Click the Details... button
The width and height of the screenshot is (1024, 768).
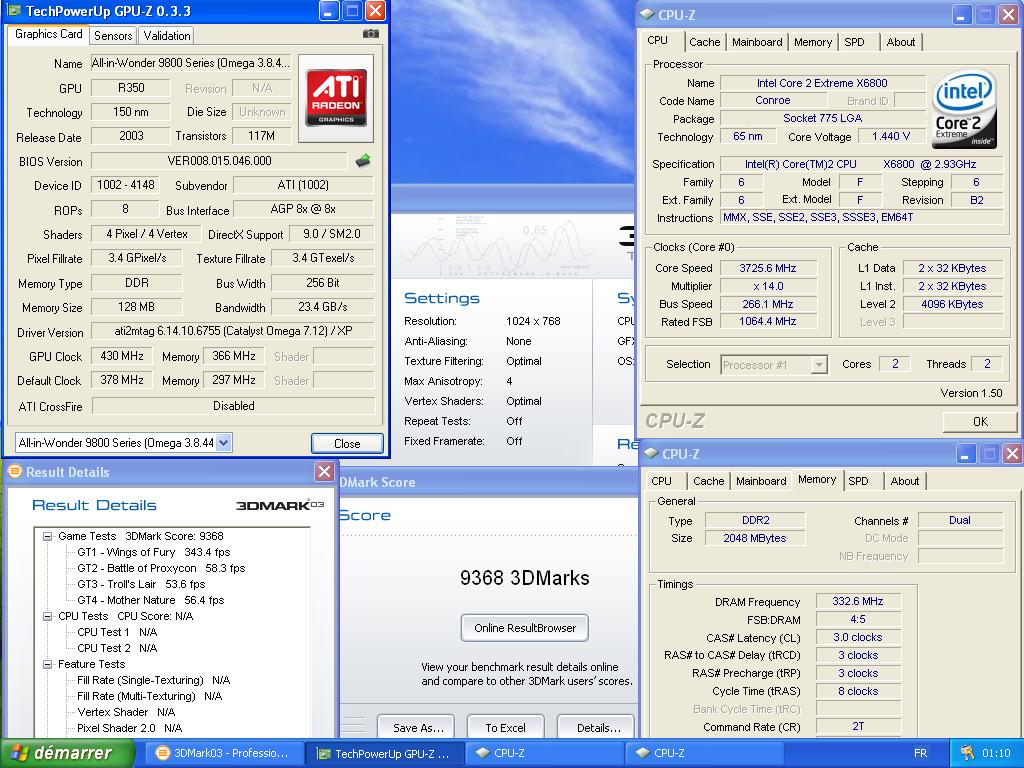coord(598,728)
